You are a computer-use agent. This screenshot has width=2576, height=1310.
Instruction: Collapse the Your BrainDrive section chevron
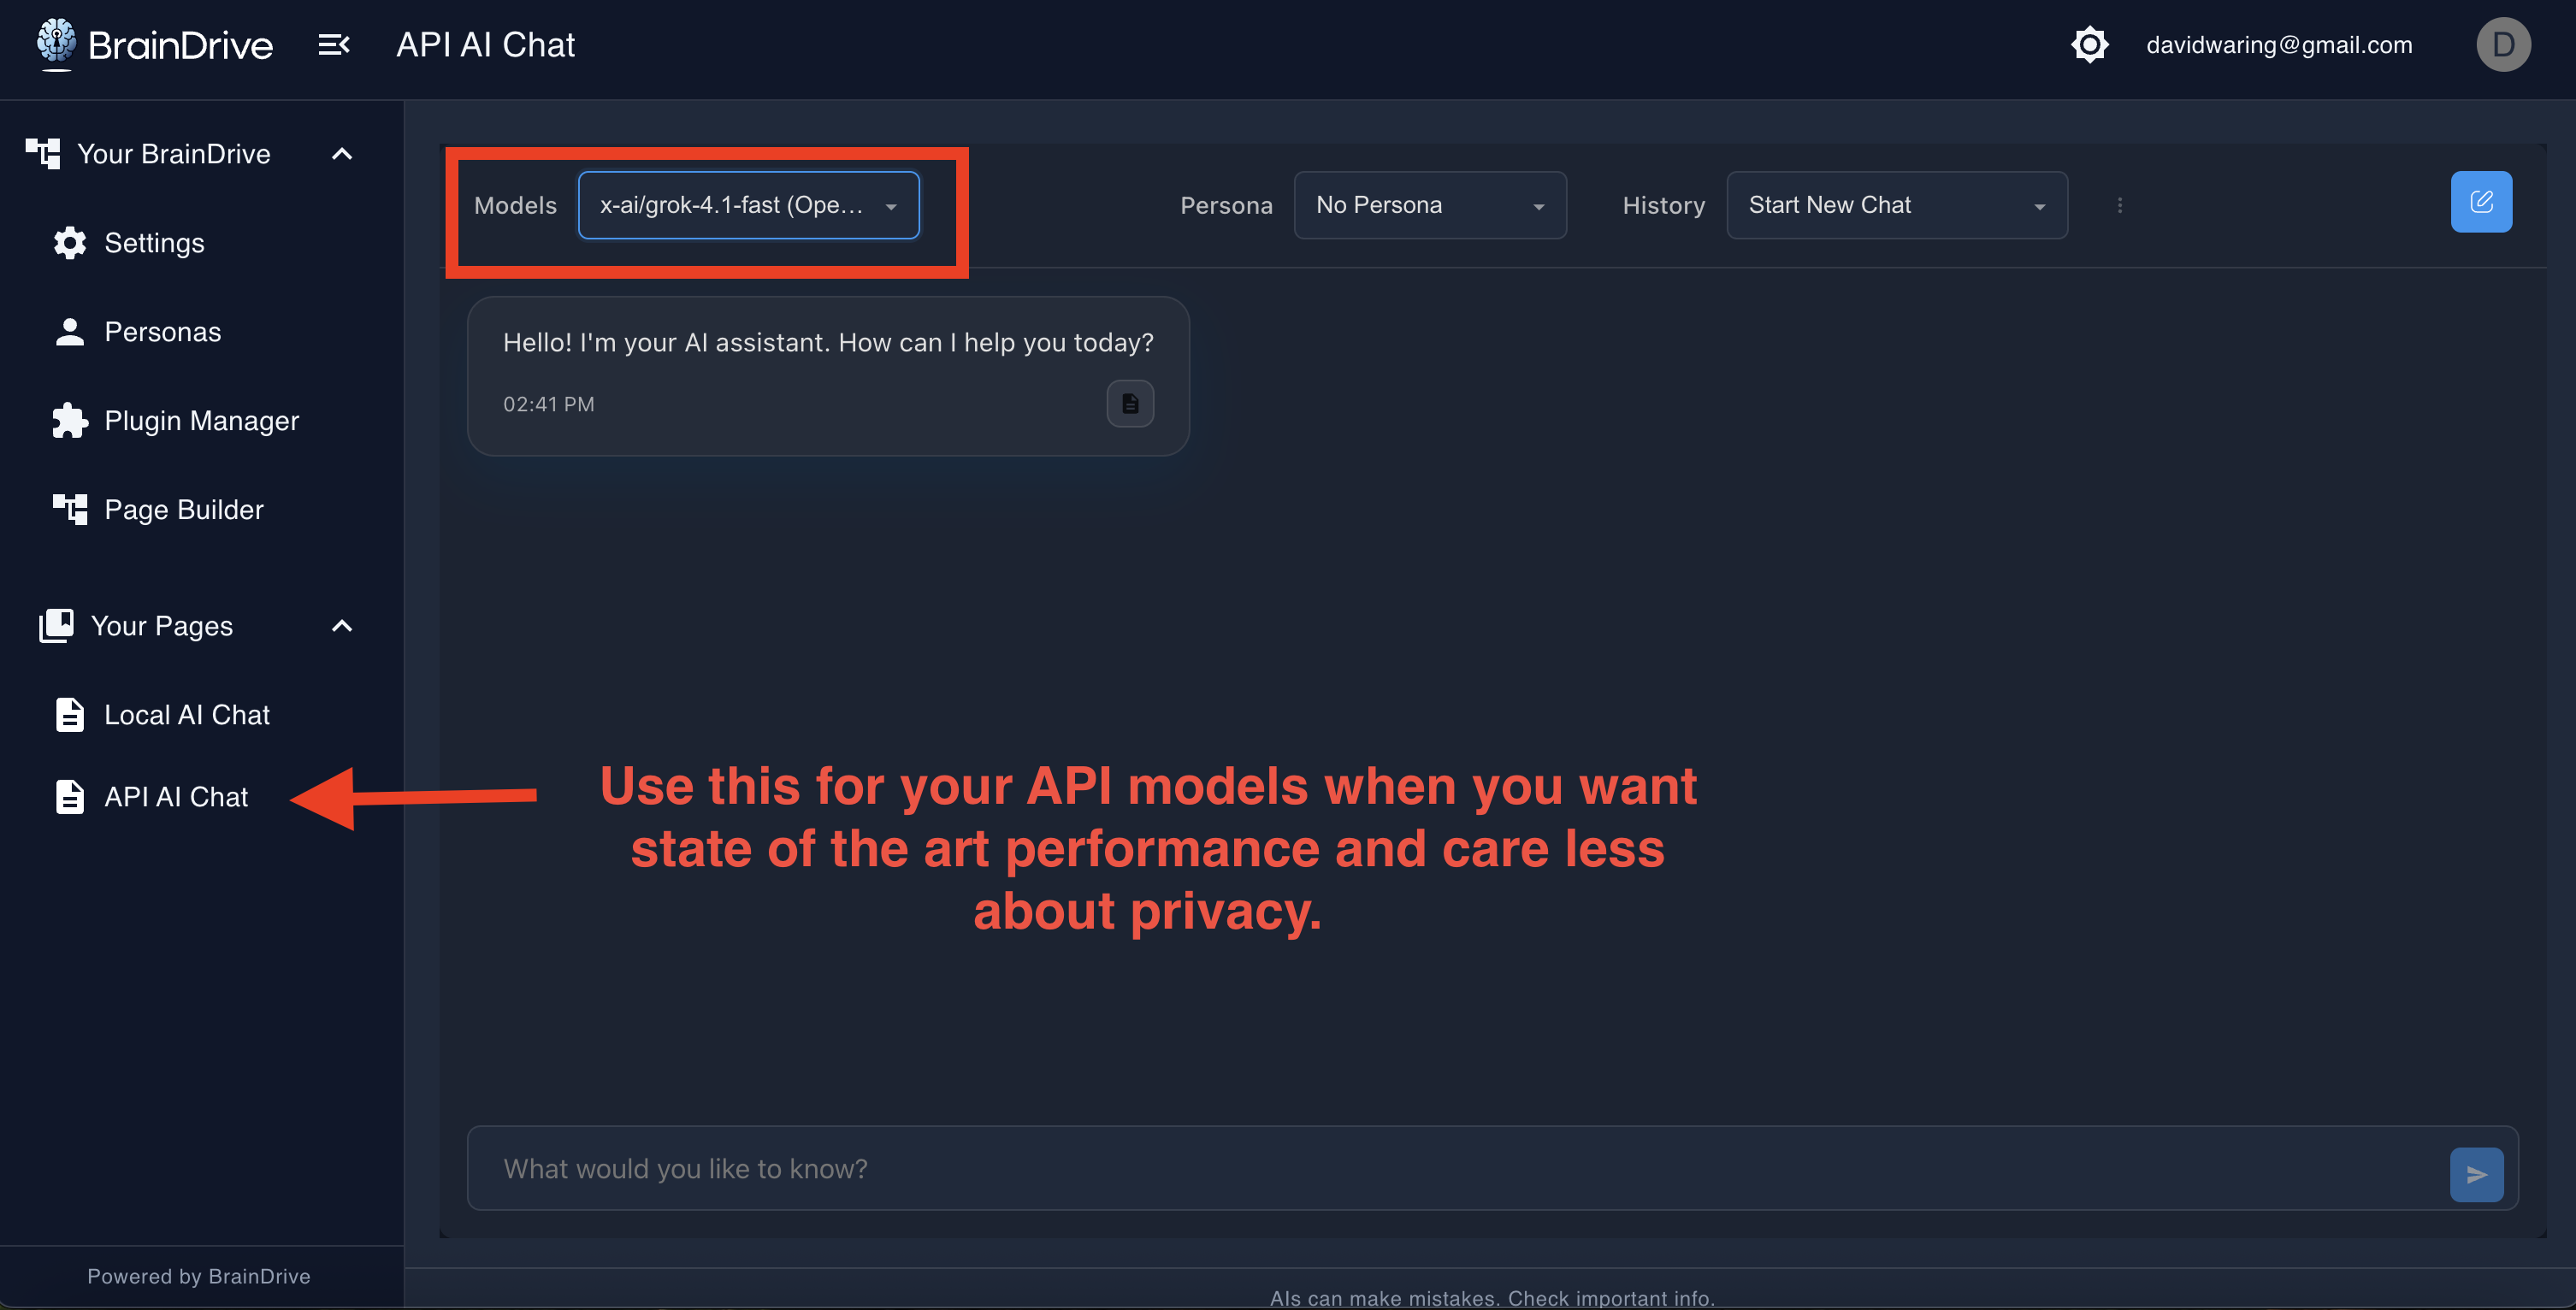coord(342,154)
